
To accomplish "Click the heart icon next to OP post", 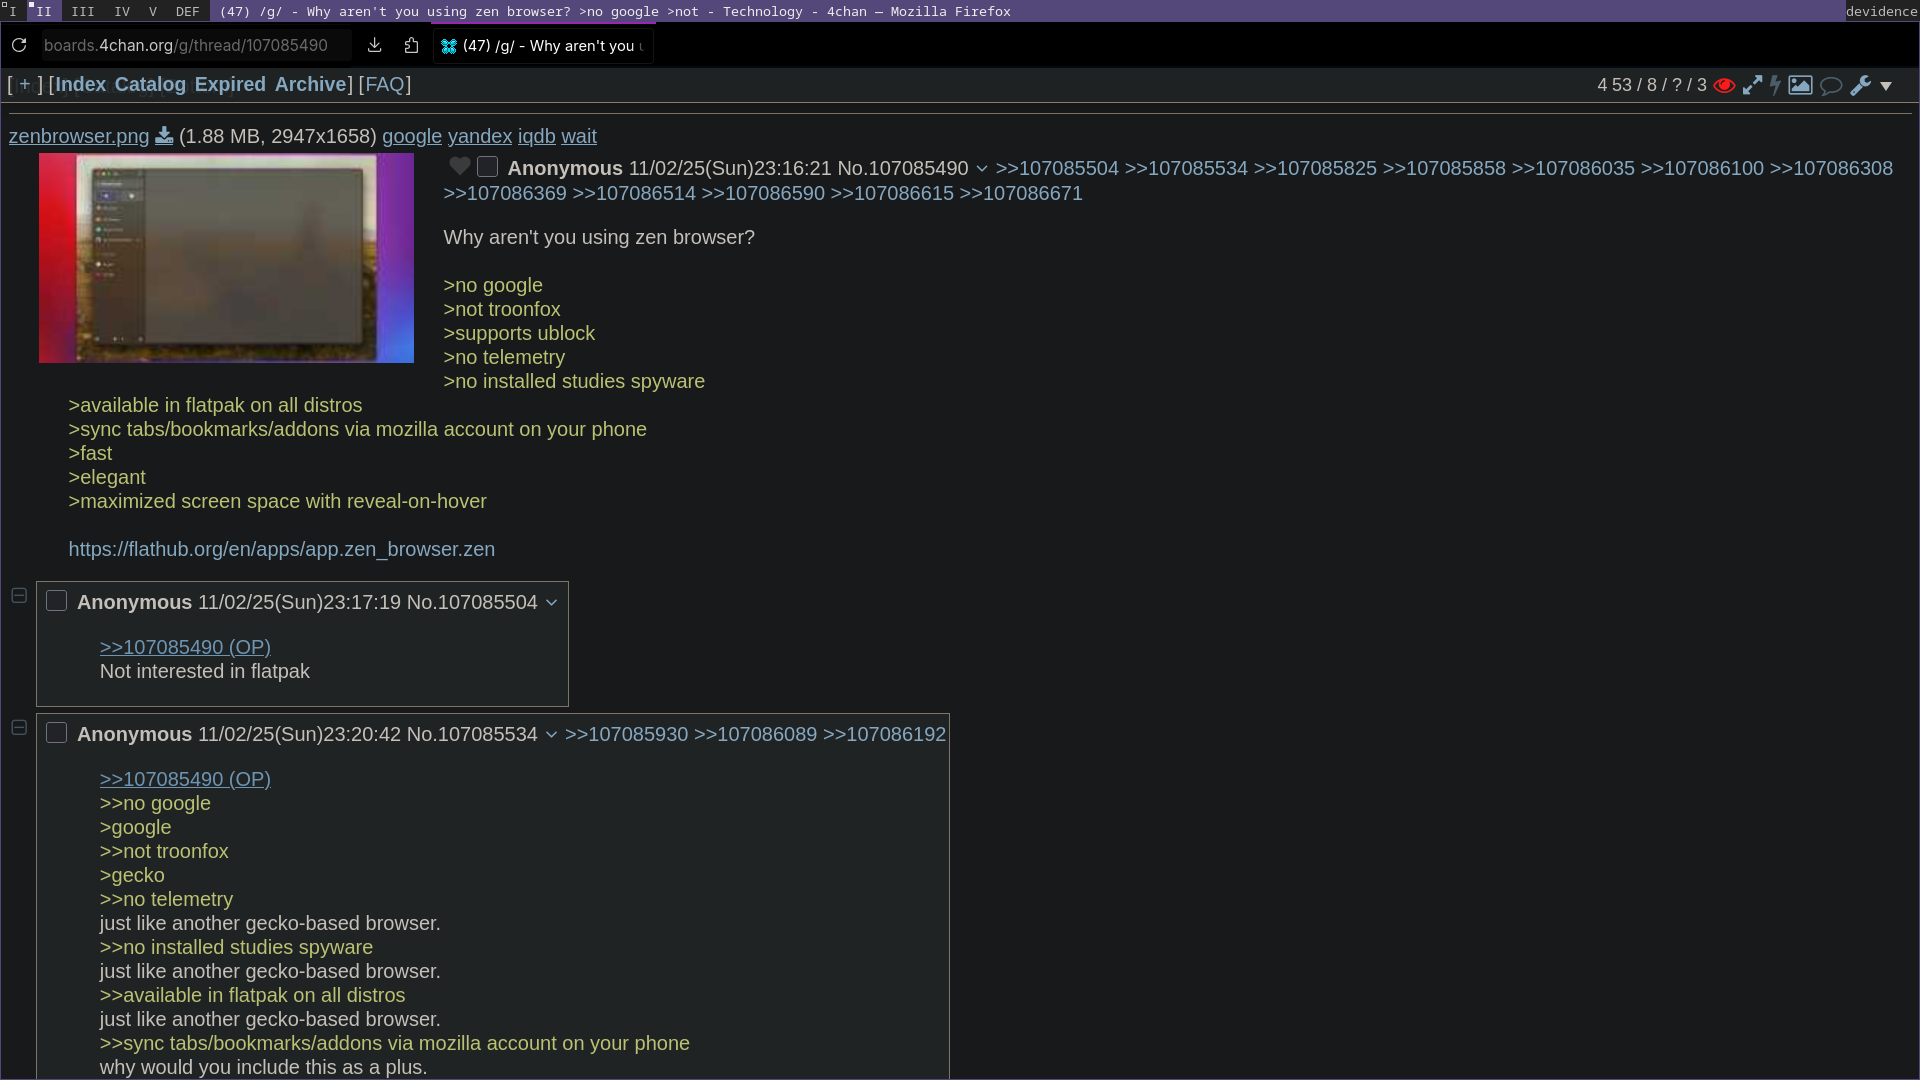I will coord(460,166).
